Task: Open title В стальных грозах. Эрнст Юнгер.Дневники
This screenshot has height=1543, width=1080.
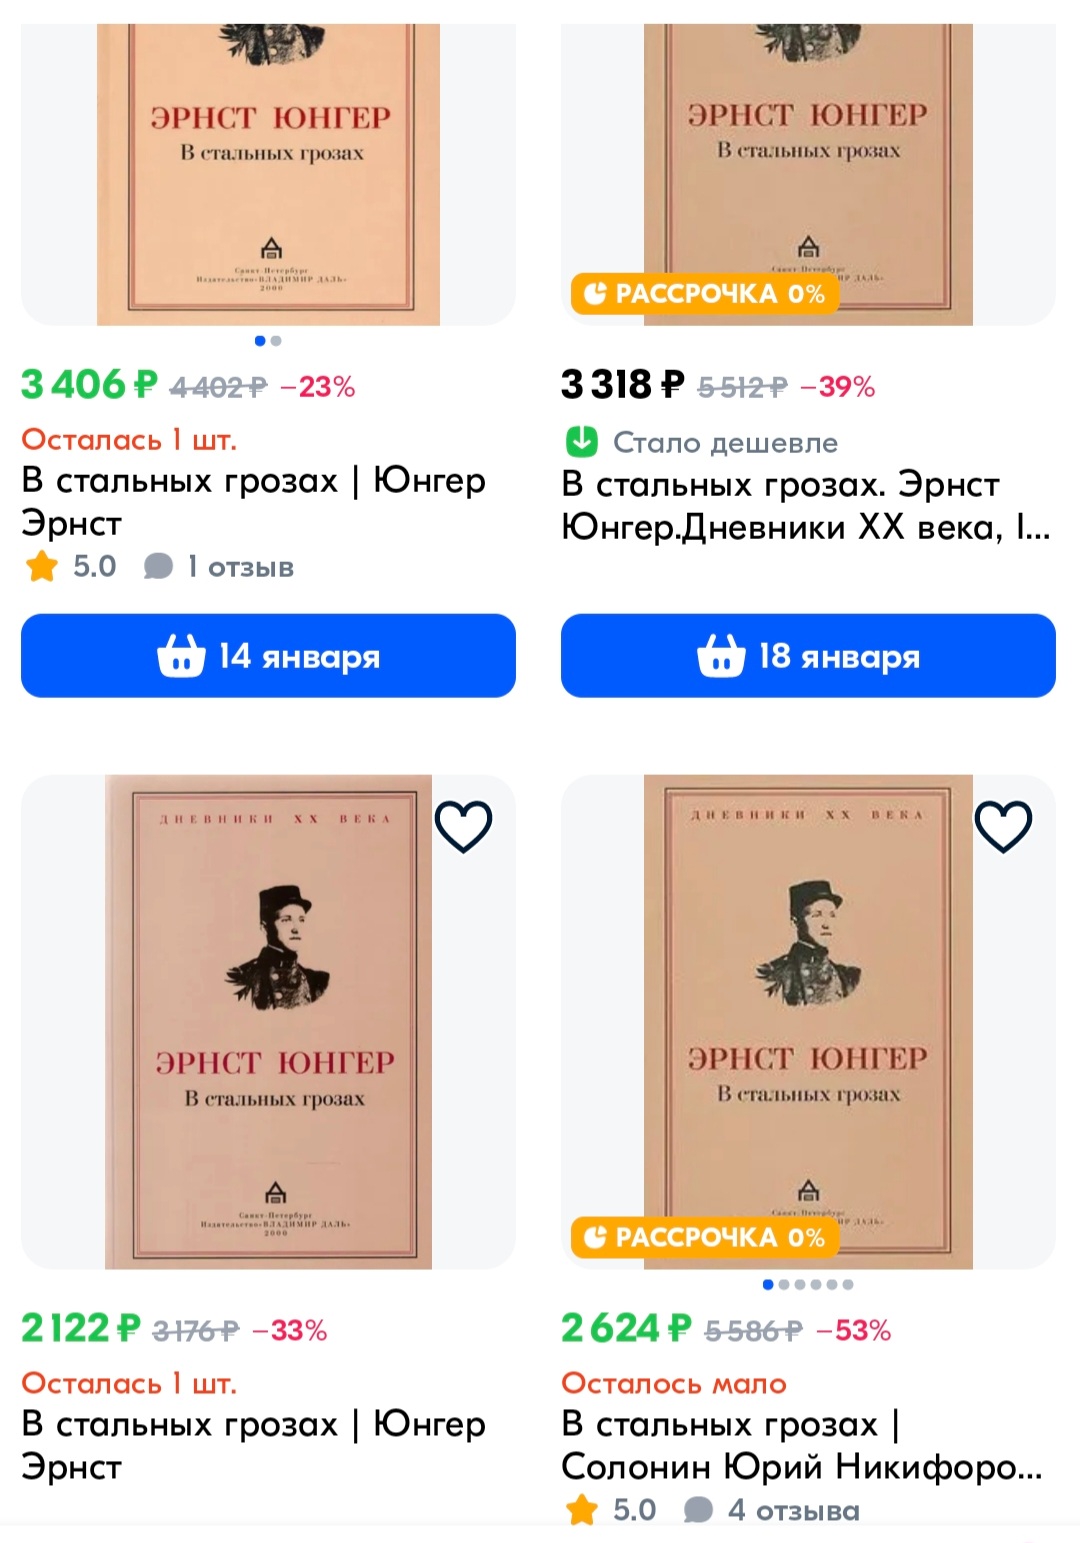Action: tap(806, 506)
